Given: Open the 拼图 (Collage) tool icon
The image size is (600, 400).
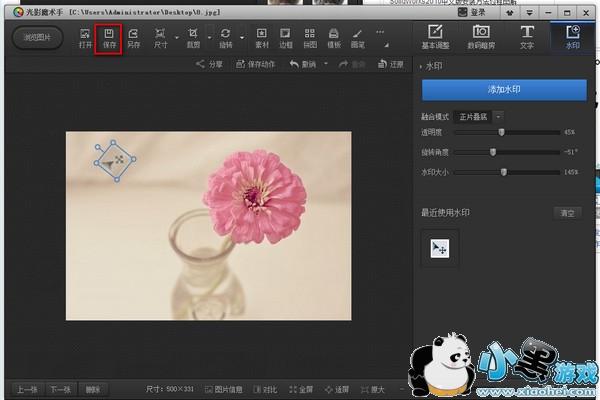Looking at the screenshot, I should pyautogui.click(x=310, y=37).
